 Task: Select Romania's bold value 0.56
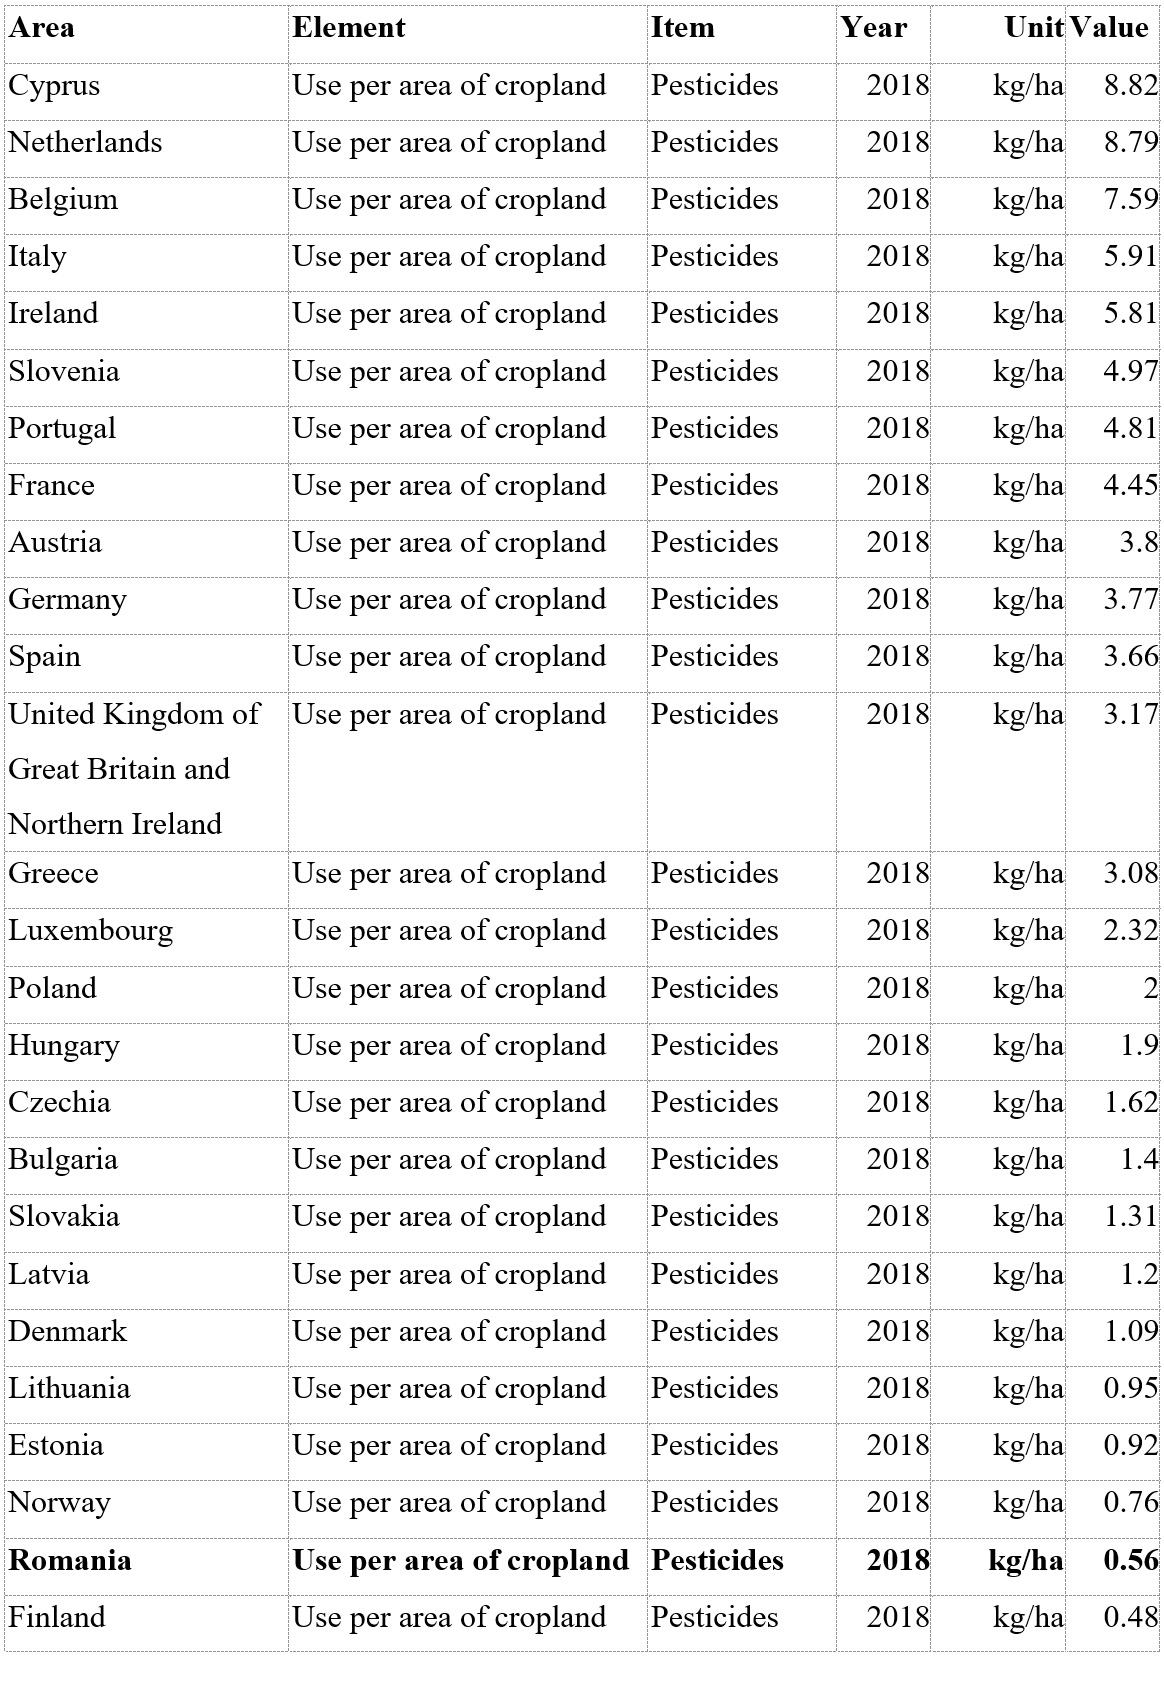tap(1130, 1560)
